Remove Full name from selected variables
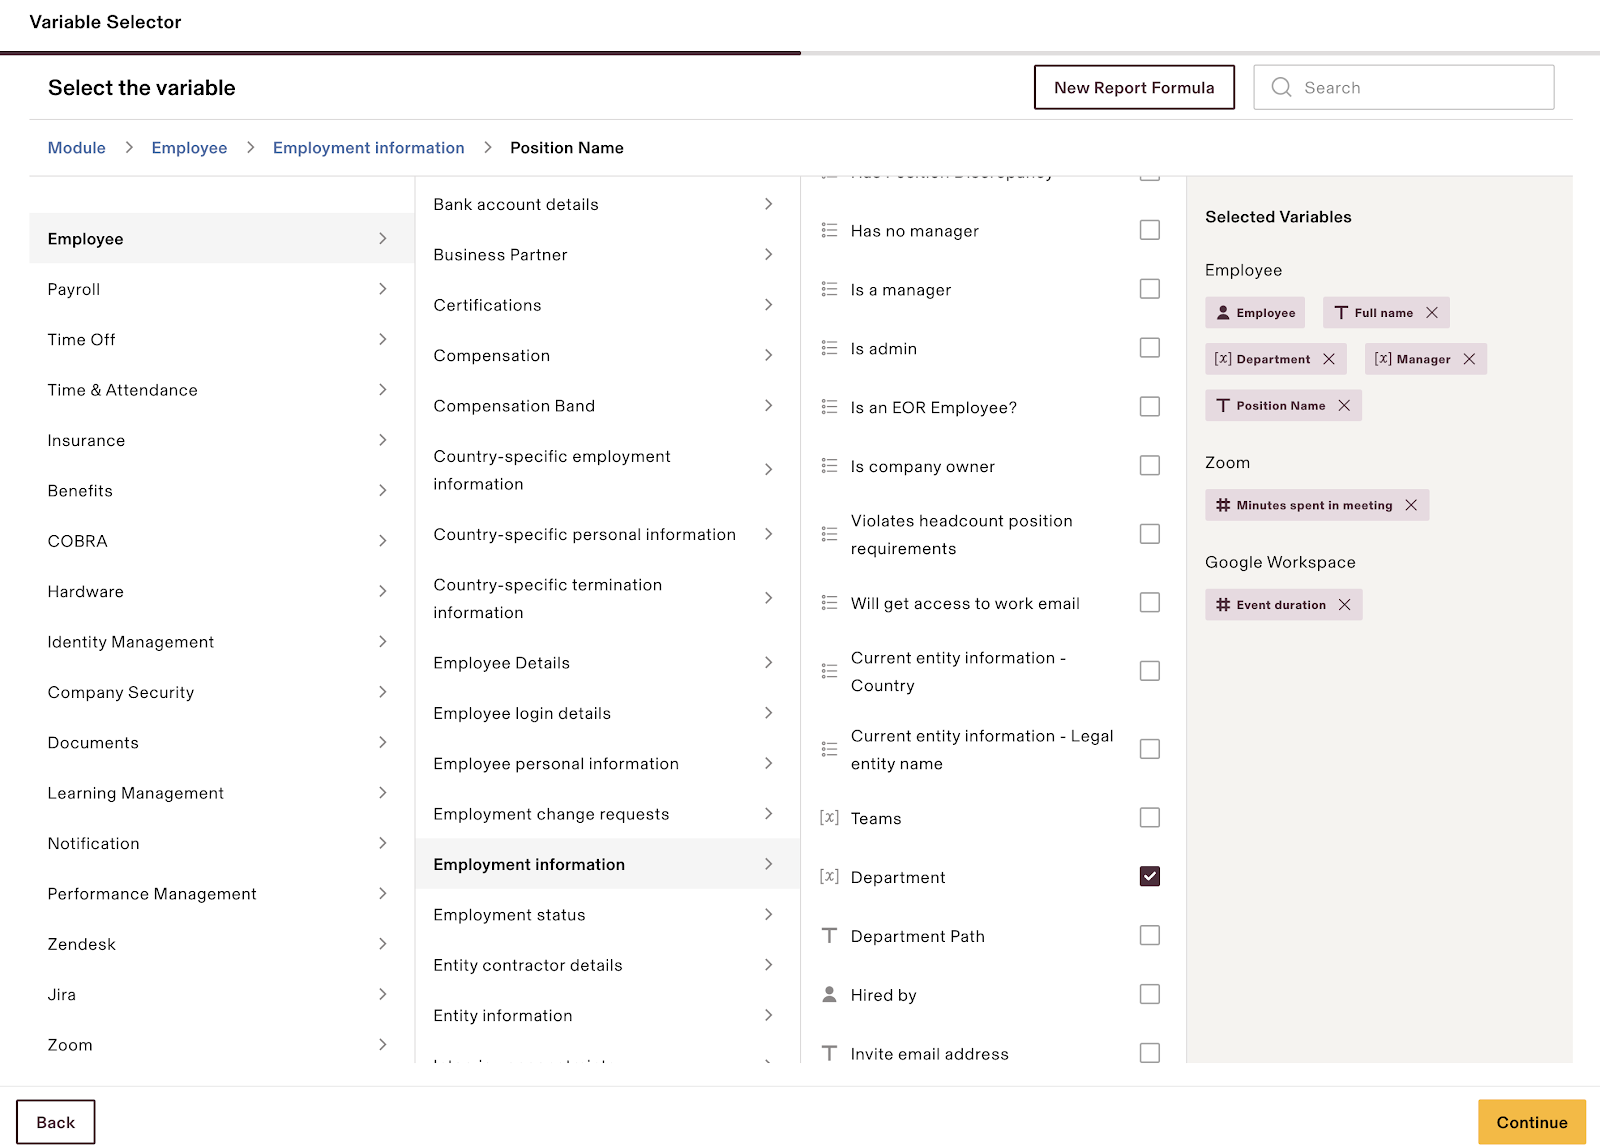Viewport: 1600px width, 1148px height. tap(1432, 313)
